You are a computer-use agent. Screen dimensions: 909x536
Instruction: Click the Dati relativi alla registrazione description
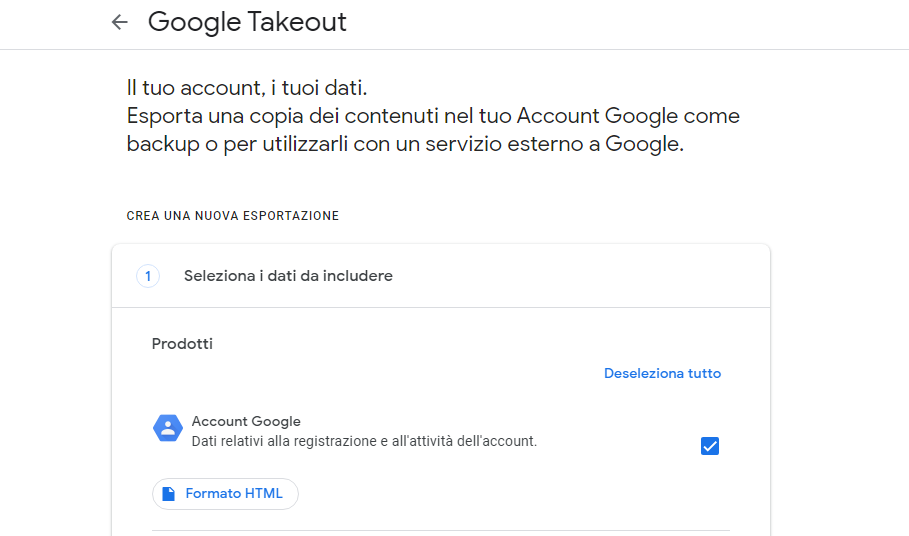tap(364, 441)
